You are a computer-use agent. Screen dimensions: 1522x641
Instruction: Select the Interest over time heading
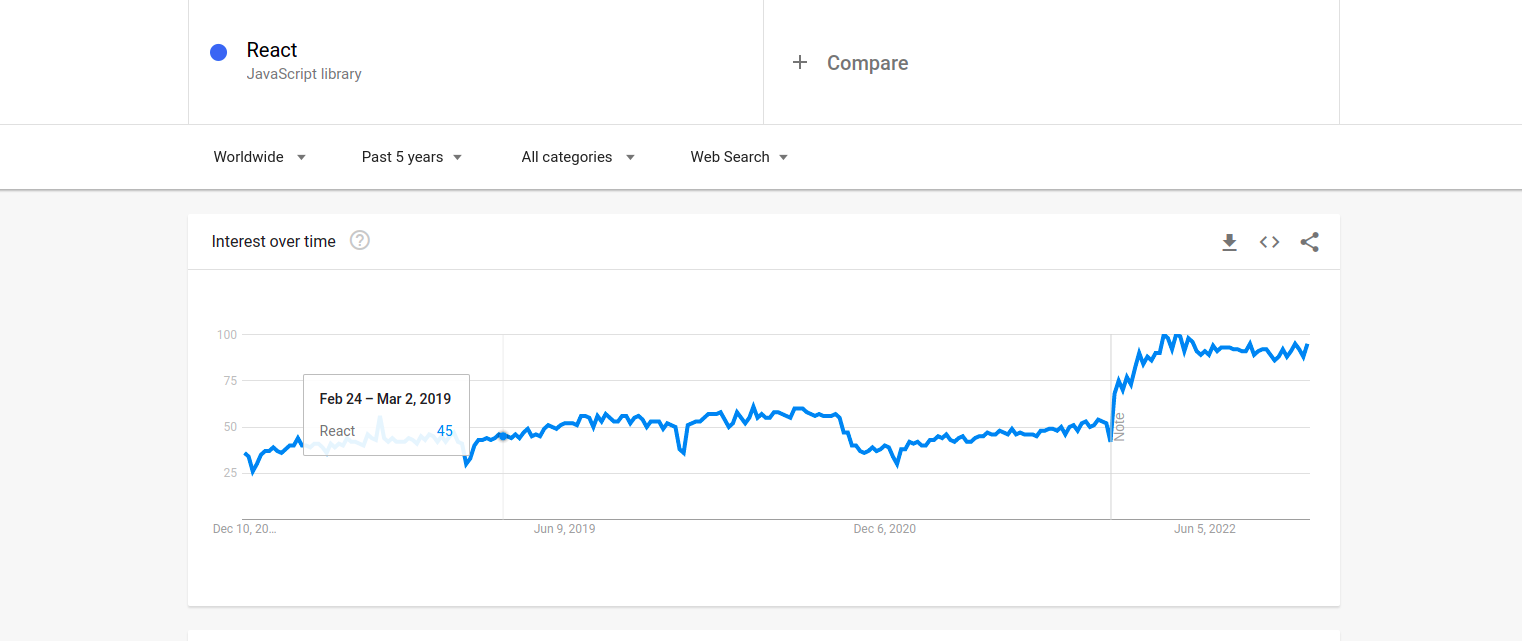(x=274, y=241)
